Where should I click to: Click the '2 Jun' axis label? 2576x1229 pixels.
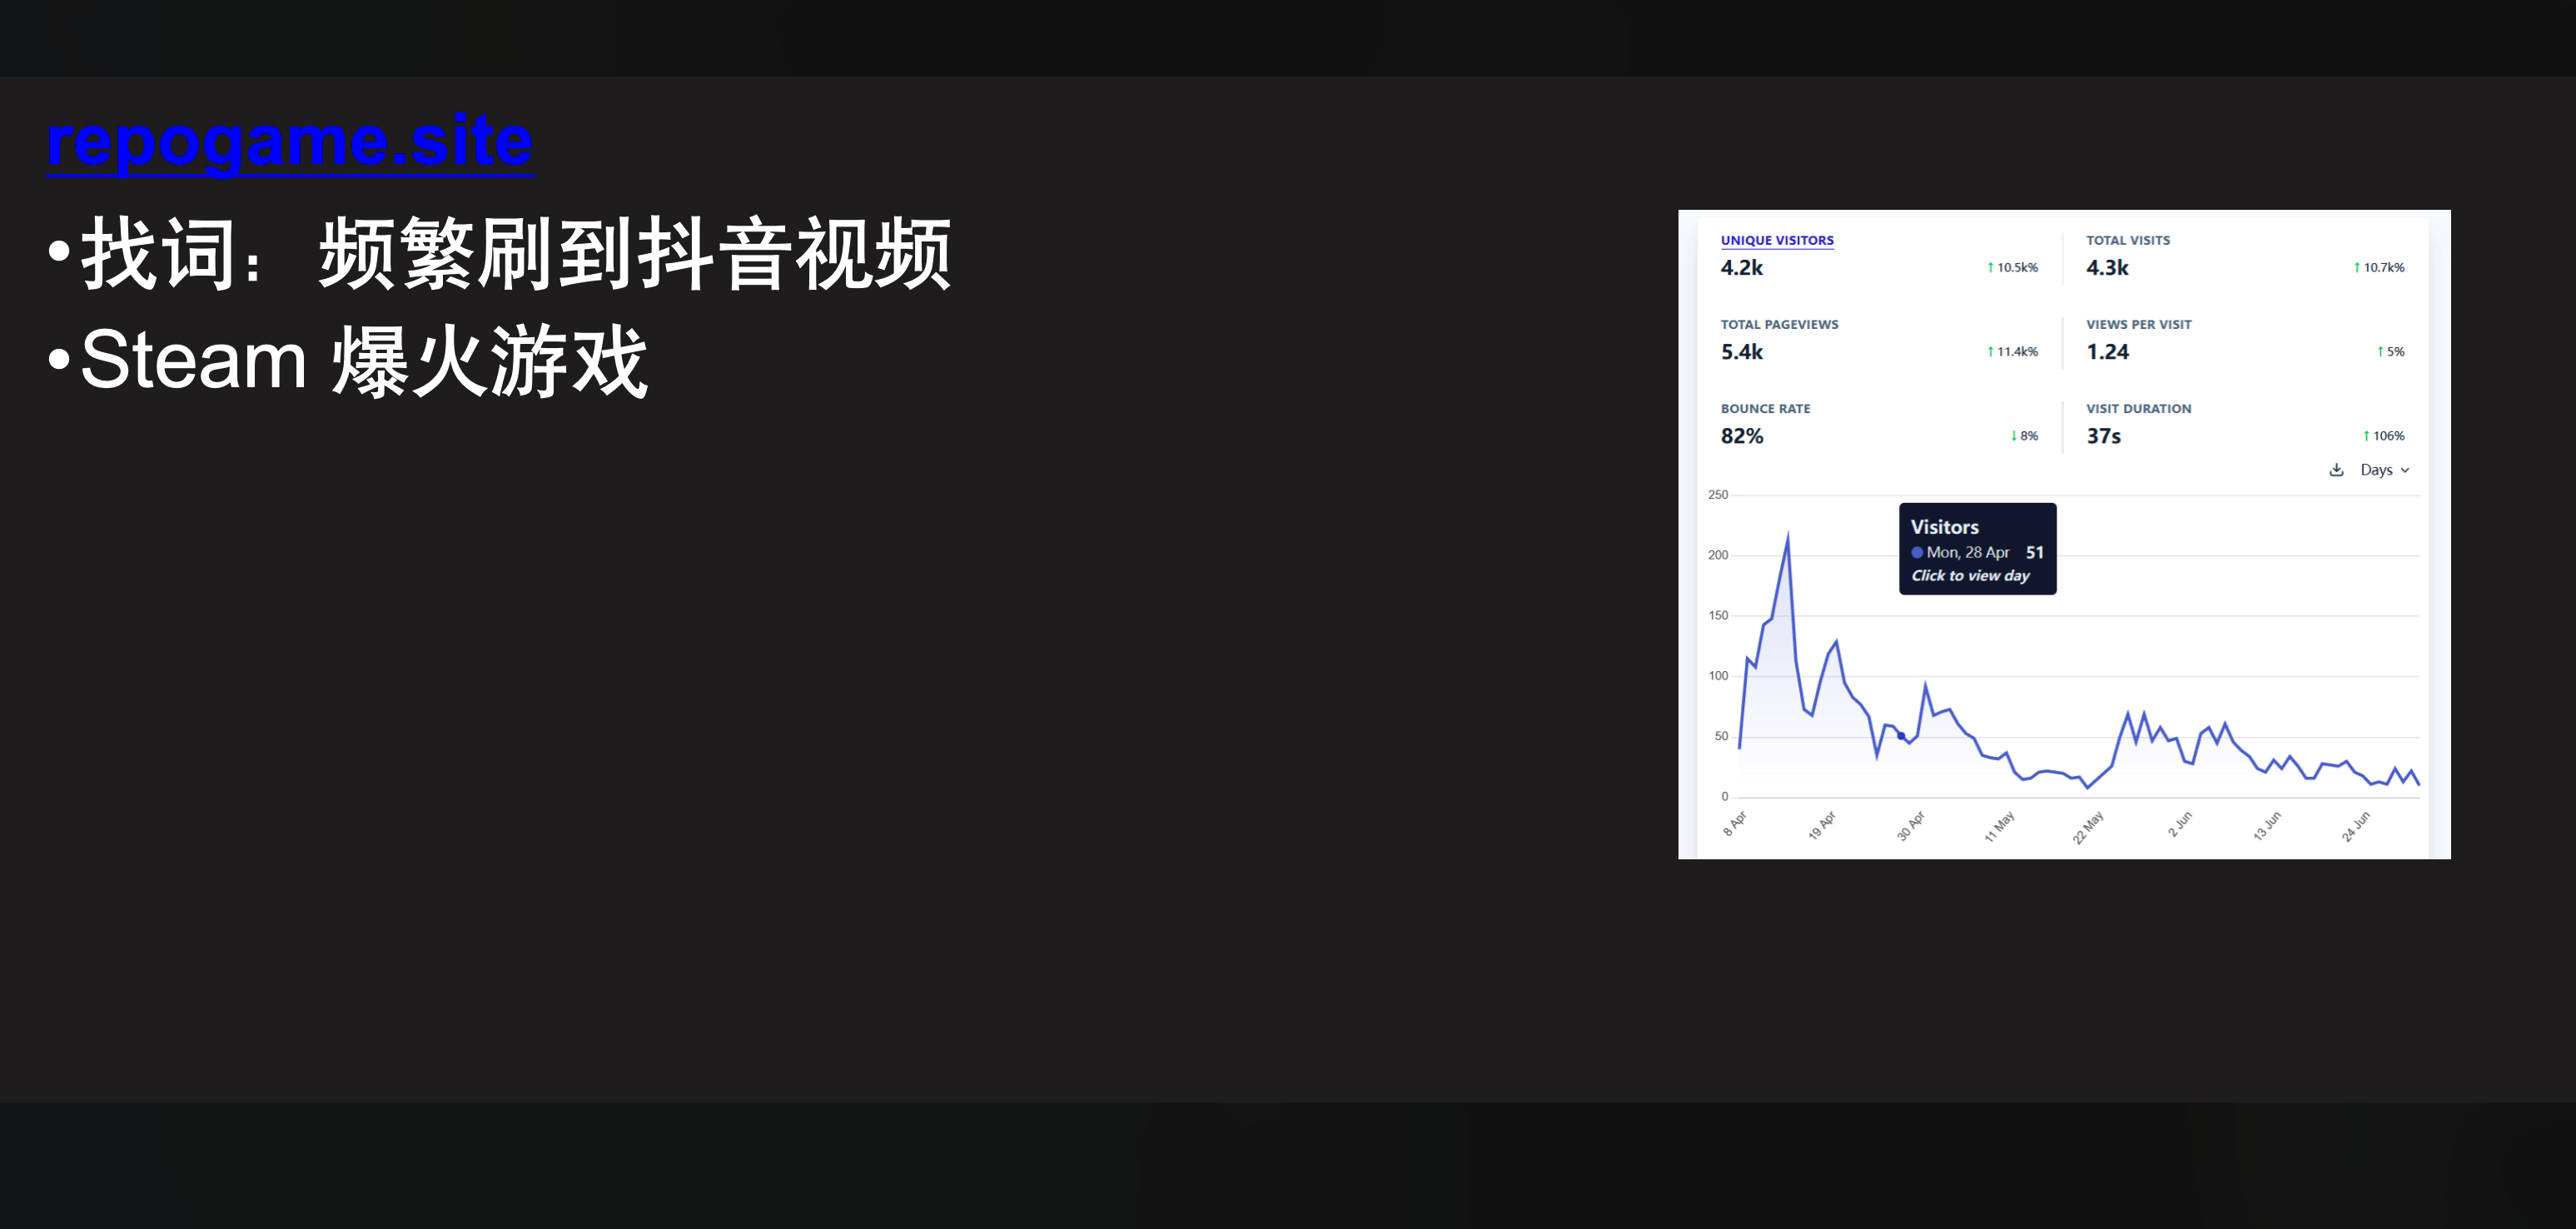pos(2180,824)
